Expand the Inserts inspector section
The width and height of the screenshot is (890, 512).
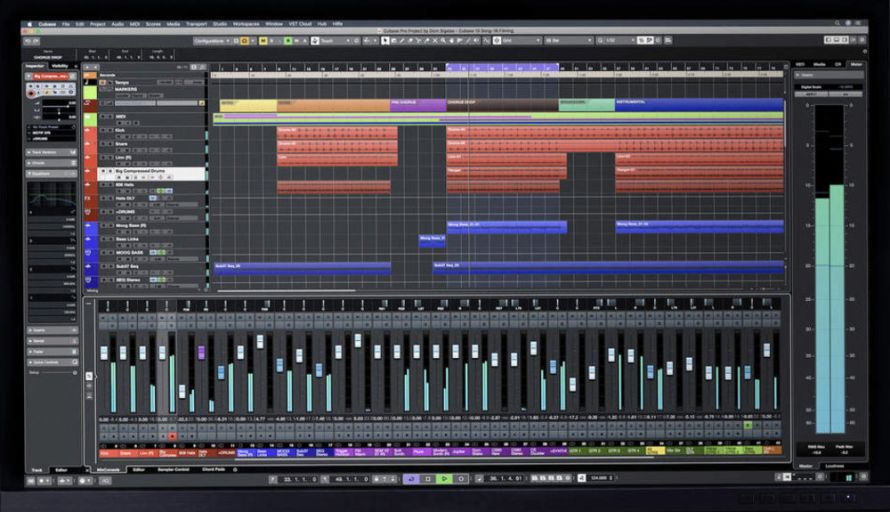52,330
